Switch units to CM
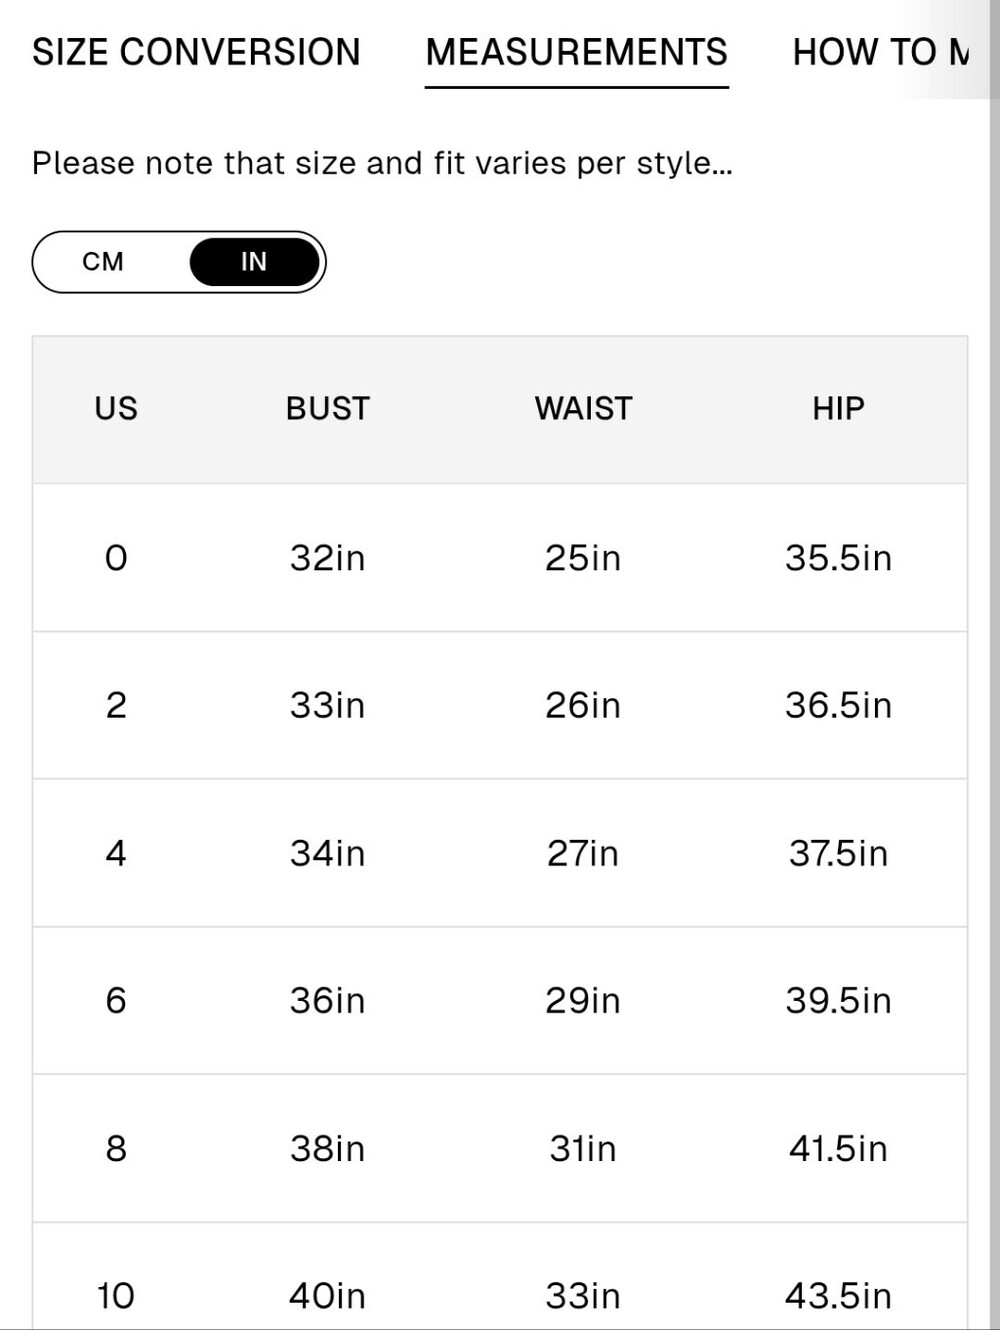Screen dimensions: 1000x1330 (x=103, y=262)
